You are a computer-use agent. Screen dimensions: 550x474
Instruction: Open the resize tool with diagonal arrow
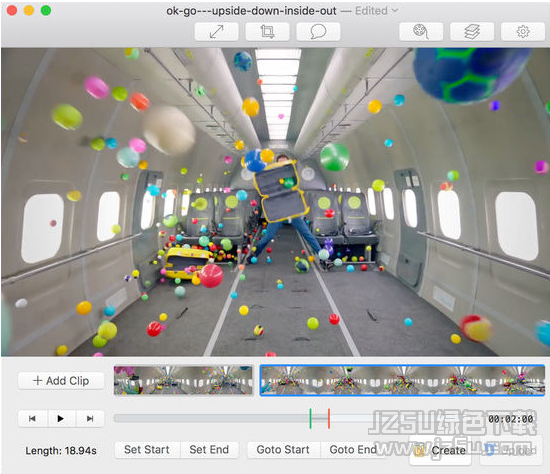coord(216,32)
